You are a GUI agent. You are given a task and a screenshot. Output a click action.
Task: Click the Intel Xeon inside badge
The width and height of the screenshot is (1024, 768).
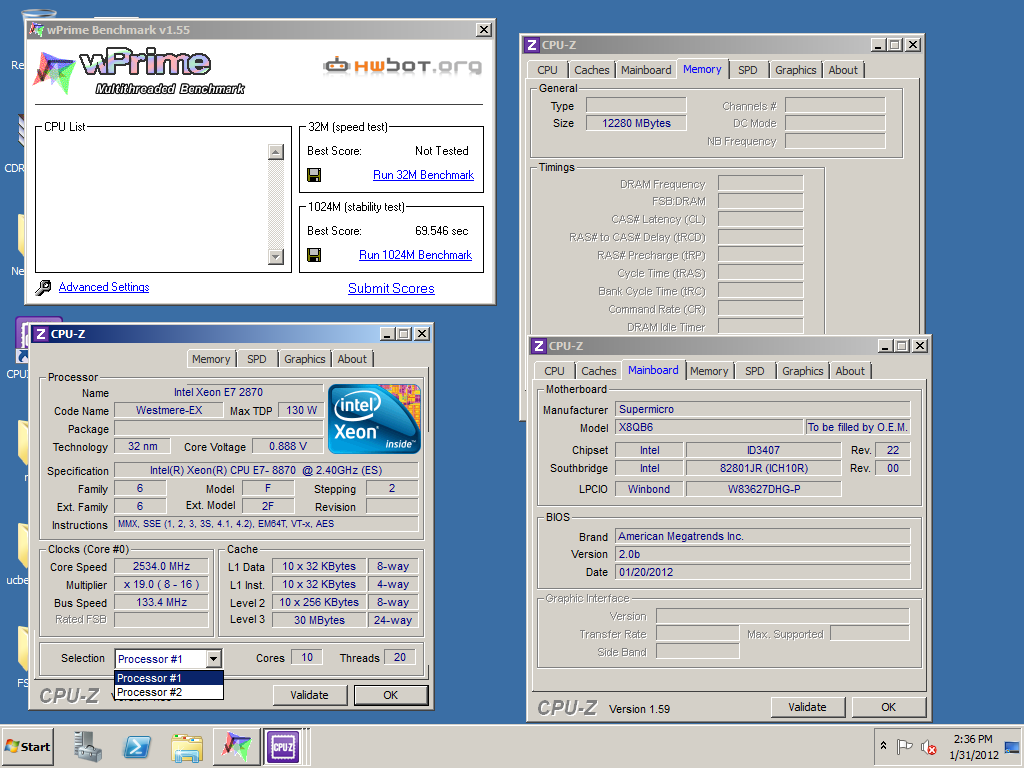tap(374, 419)
